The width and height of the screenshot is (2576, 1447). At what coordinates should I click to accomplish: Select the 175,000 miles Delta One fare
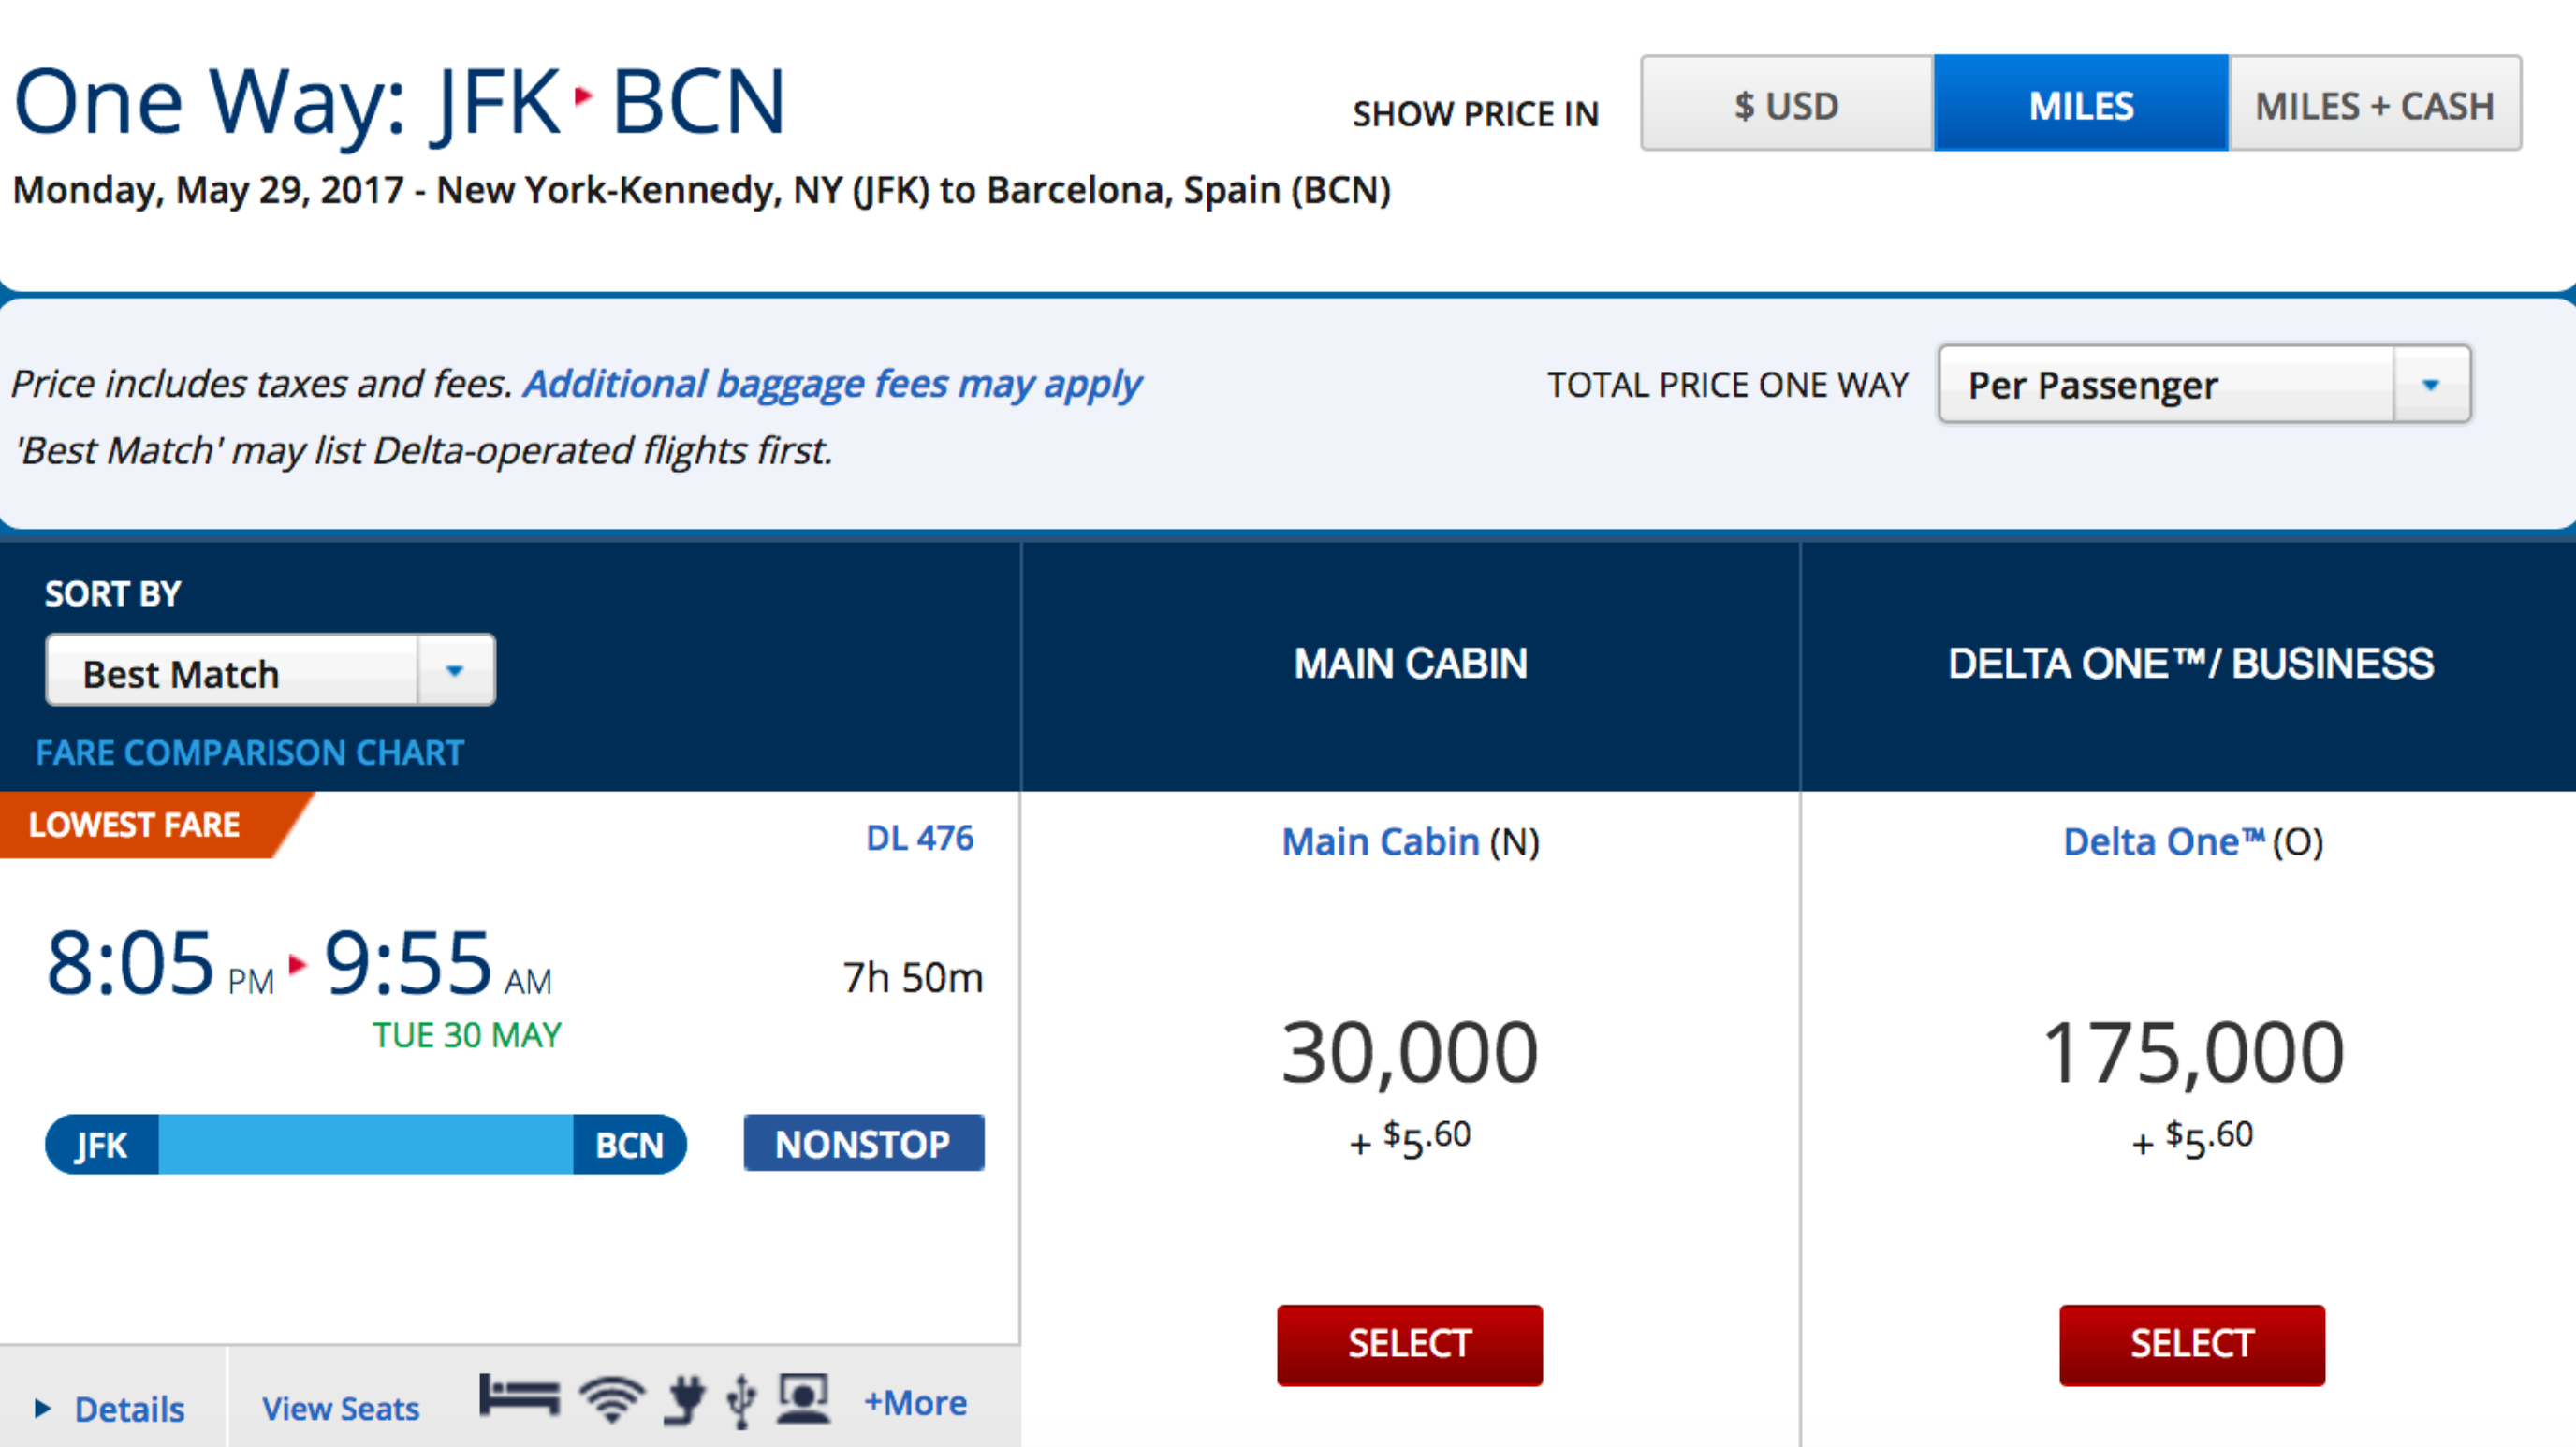[2191, 1344]
